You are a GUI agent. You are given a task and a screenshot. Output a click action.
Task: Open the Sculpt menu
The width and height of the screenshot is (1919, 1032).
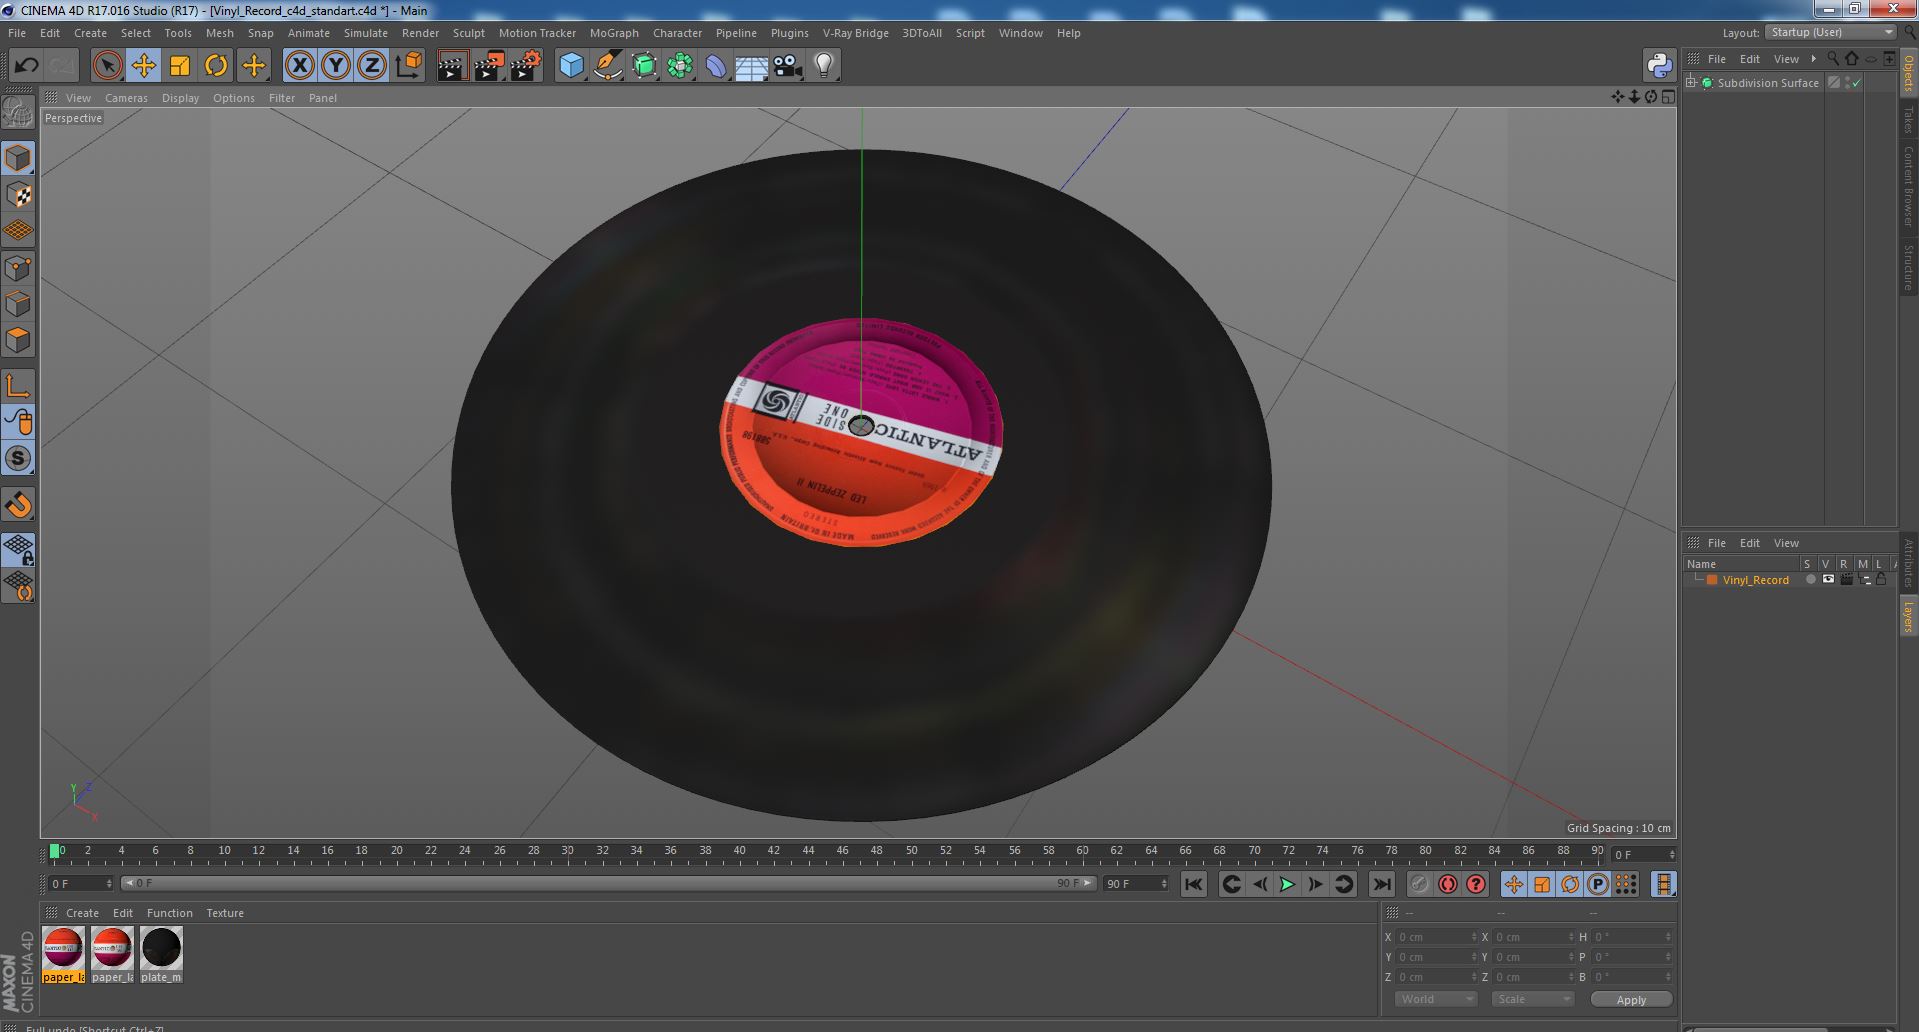click(x=468, y=33)
